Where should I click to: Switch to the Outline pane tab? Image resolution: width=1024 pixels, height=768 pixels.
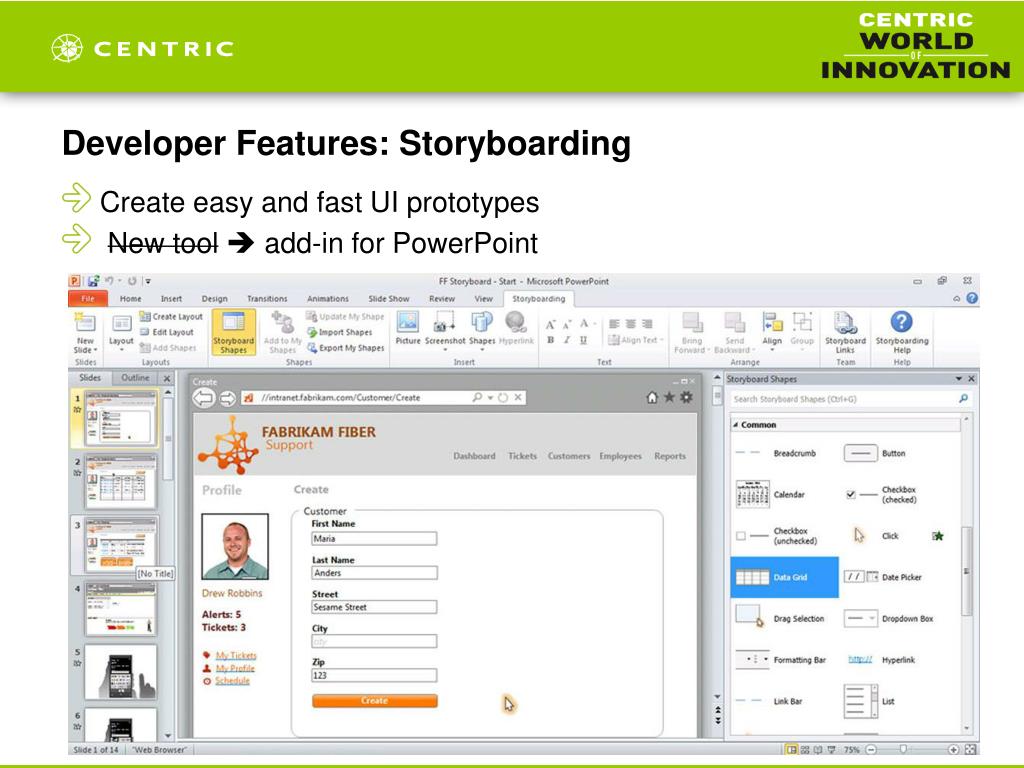[x=135, y=378]
